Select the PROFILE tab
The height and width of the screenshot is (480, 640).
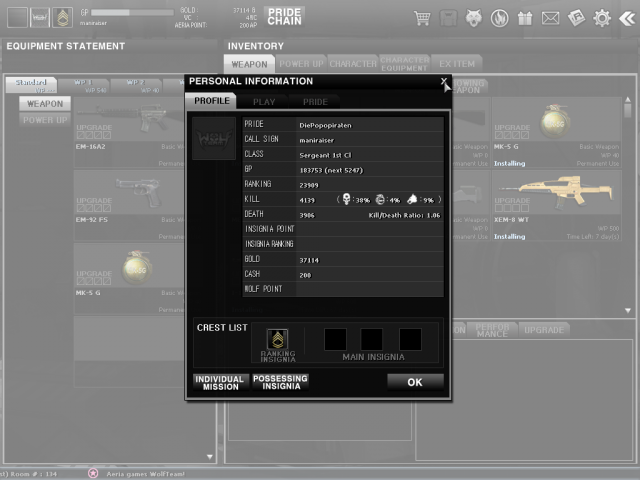point(211,101)
